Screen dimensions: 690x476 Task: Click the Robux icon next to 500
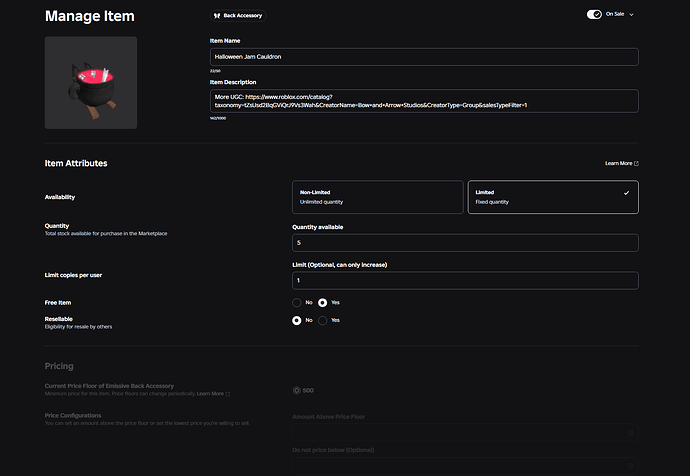[x=297, y=390]
